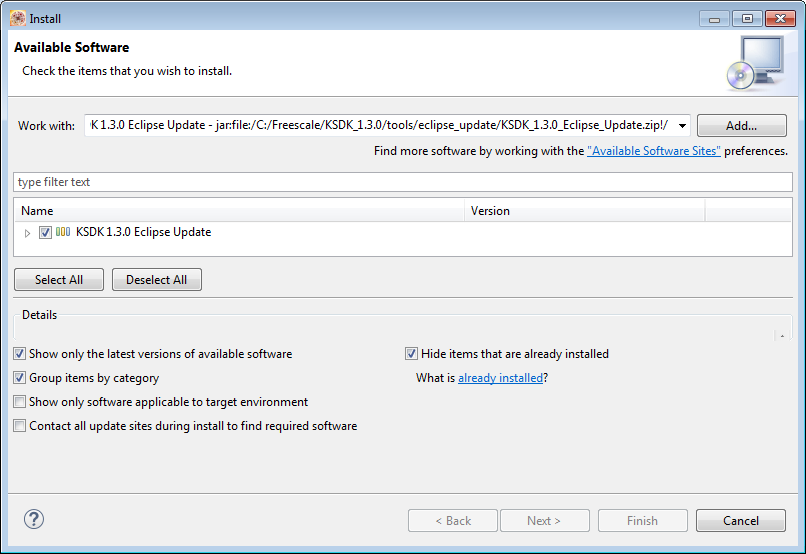Enable Show only software applicable to target environment
This screenshot has height=554, width=806.
[20, 402]
